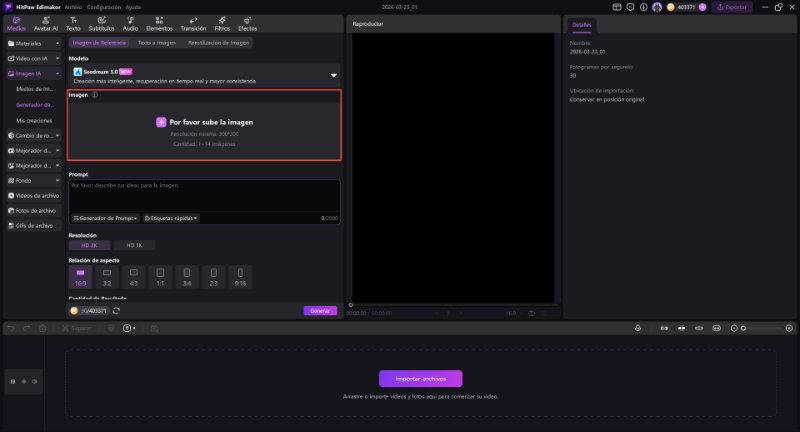Screen dimensions: 800x432
Task: Click the redo icon in timeline toolbar
Action: click(27, 328)
